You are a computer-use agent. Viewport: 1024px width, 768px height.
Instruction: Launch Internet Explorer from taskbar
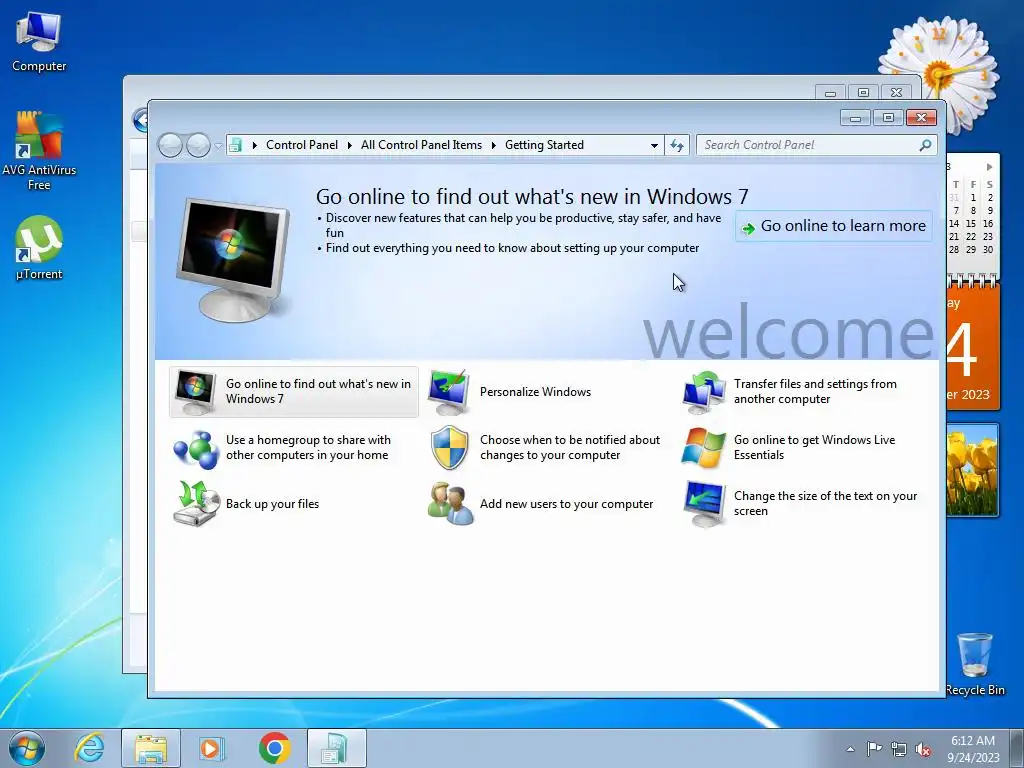tap(89, 748)
